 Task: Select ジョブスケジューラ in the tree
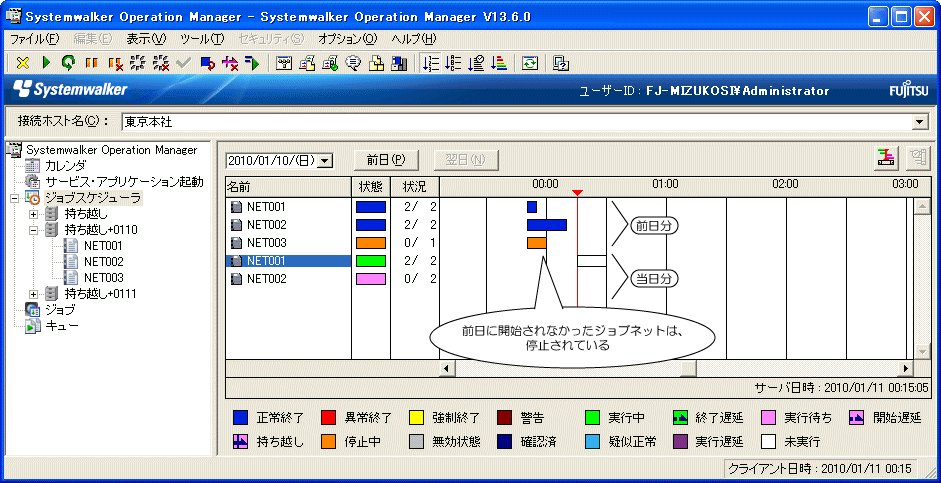coord(94,197)
